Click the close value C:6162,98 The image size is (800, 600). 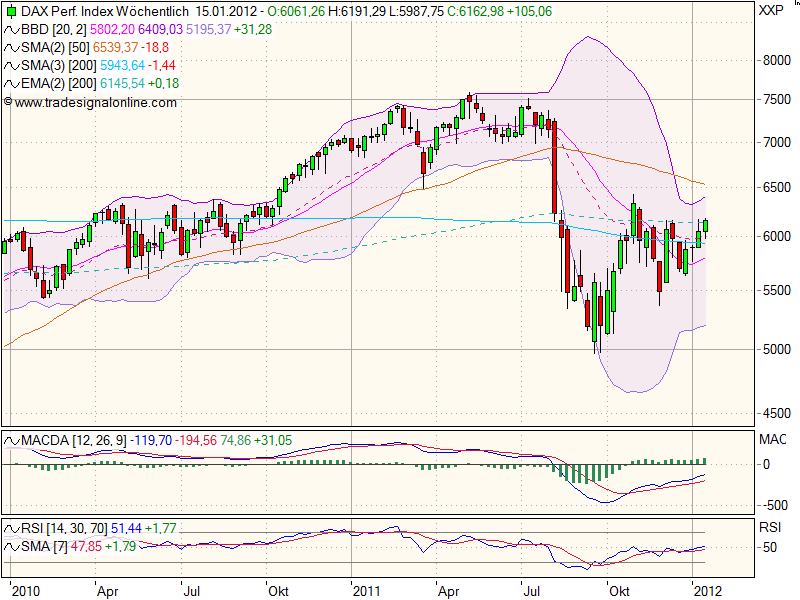pos(476,11)
